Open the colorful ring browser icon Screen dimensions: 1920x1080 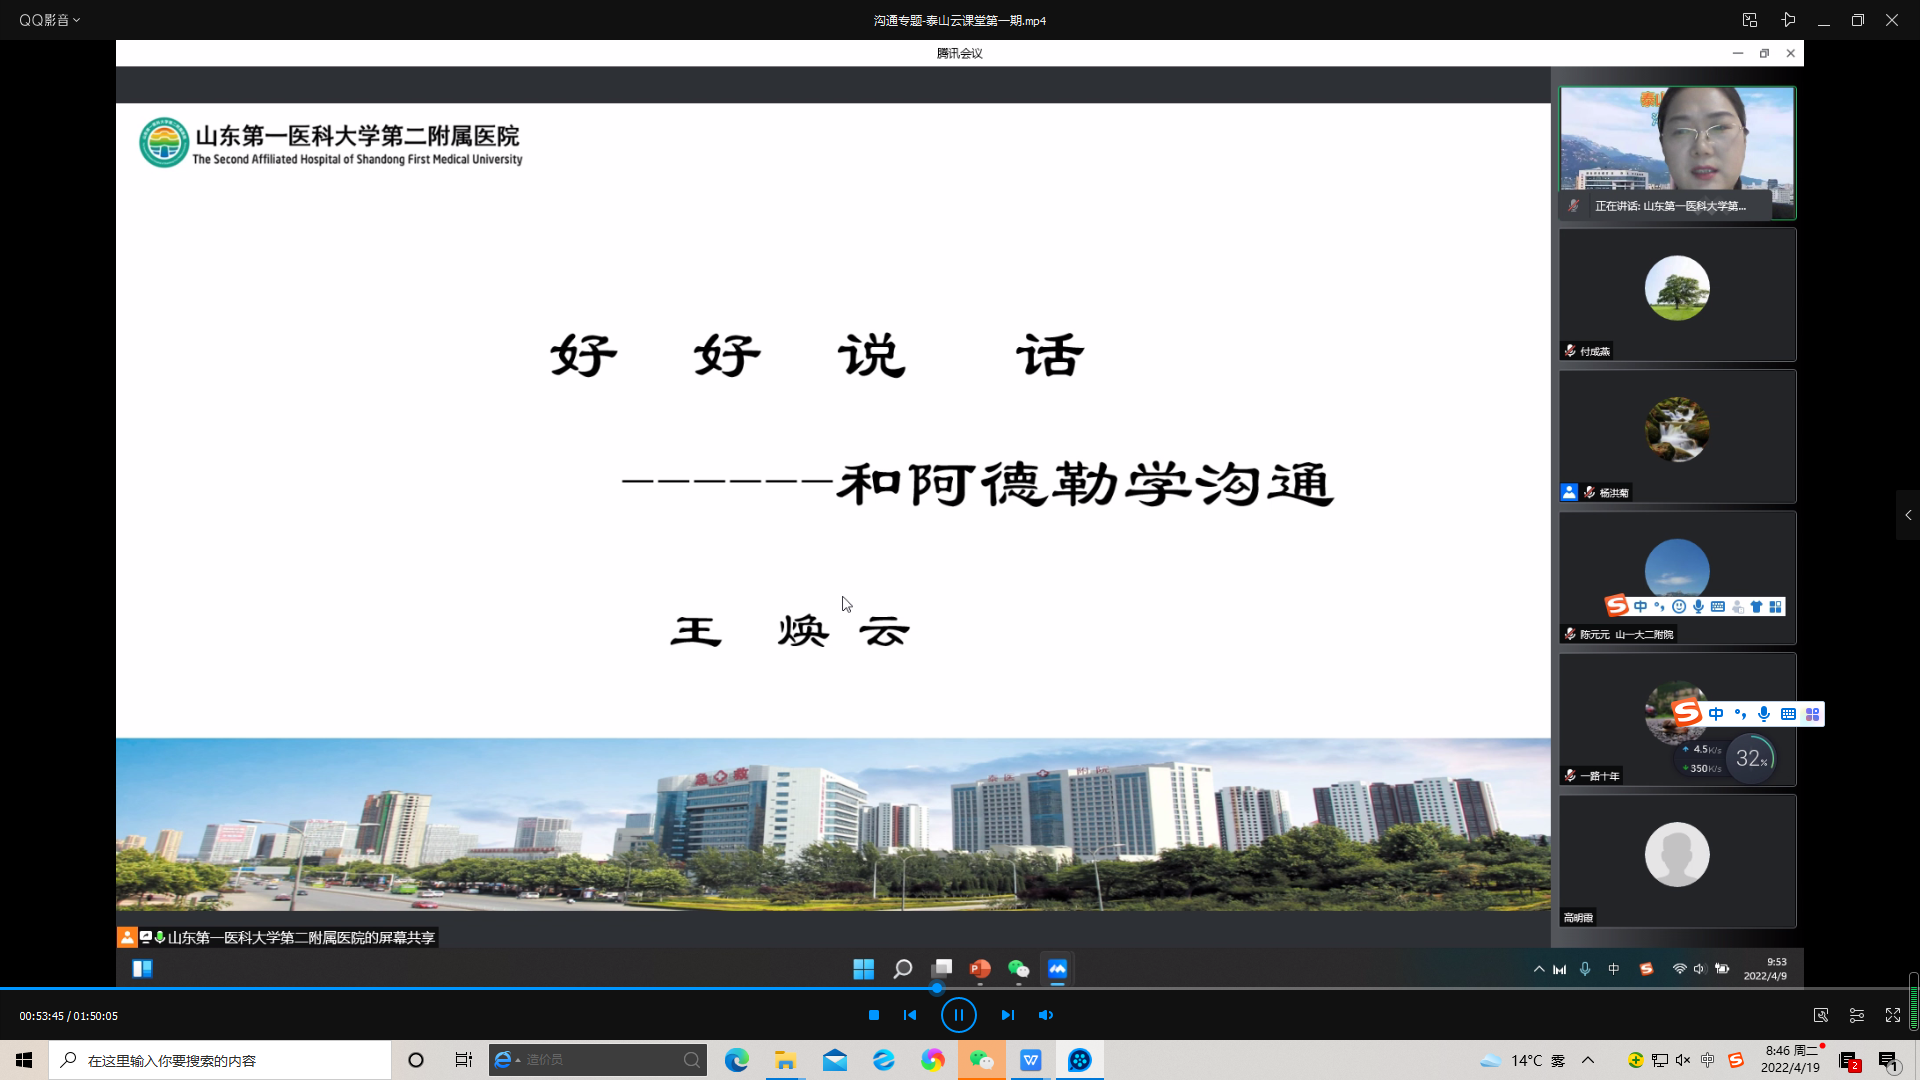(933, 1060)
